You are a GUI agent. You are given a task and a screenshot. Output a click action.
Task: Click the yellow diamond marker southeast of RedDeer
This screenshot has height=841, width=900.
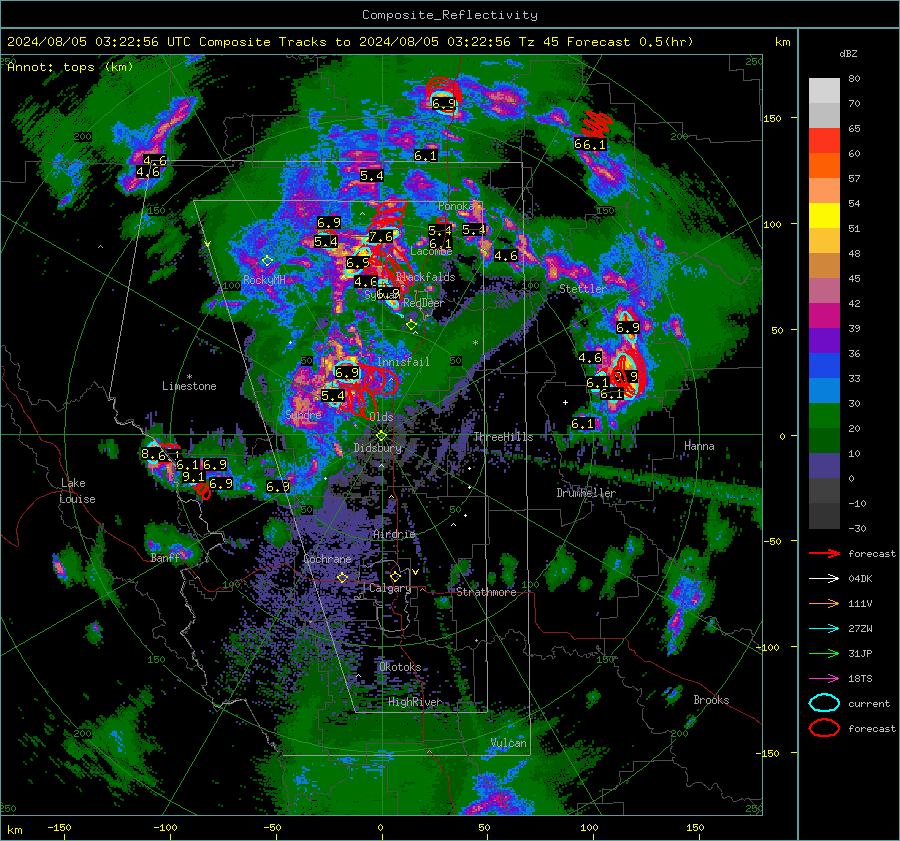411,325
